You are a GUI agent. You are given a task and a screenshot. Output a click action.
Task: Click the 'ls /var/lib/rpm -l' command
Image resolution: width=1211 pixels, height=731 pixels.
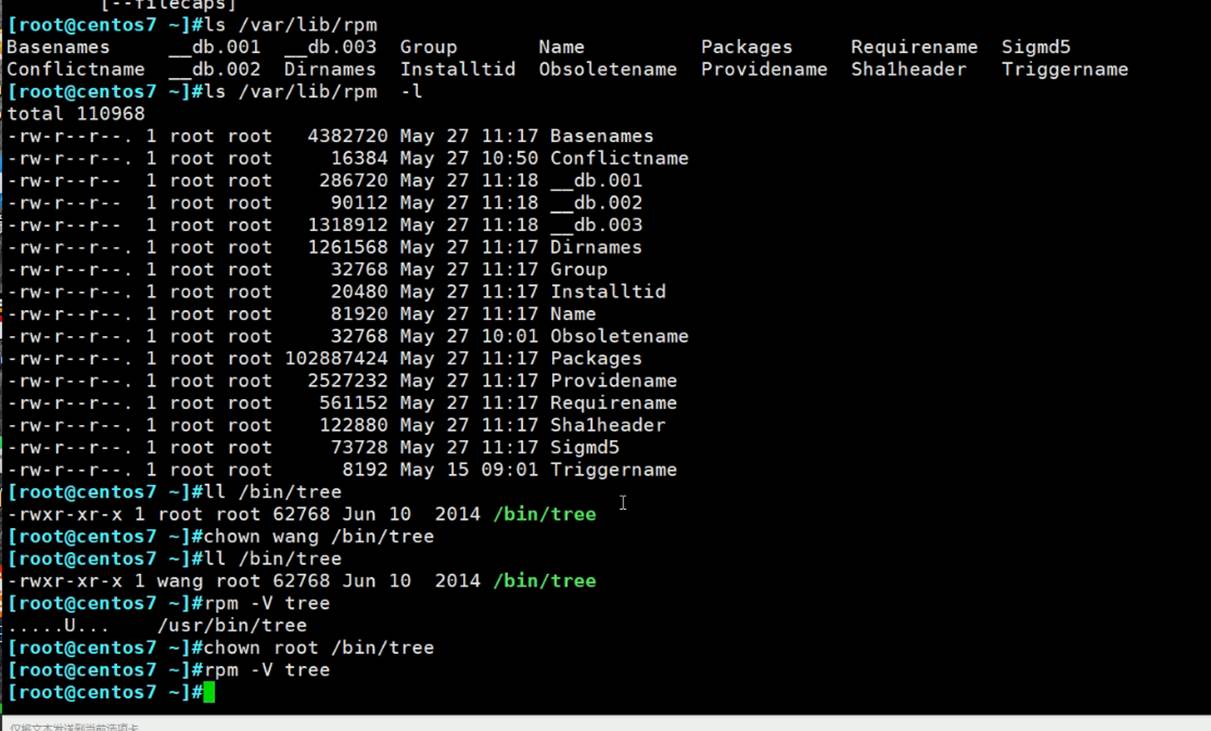click(x=312, y=92)
